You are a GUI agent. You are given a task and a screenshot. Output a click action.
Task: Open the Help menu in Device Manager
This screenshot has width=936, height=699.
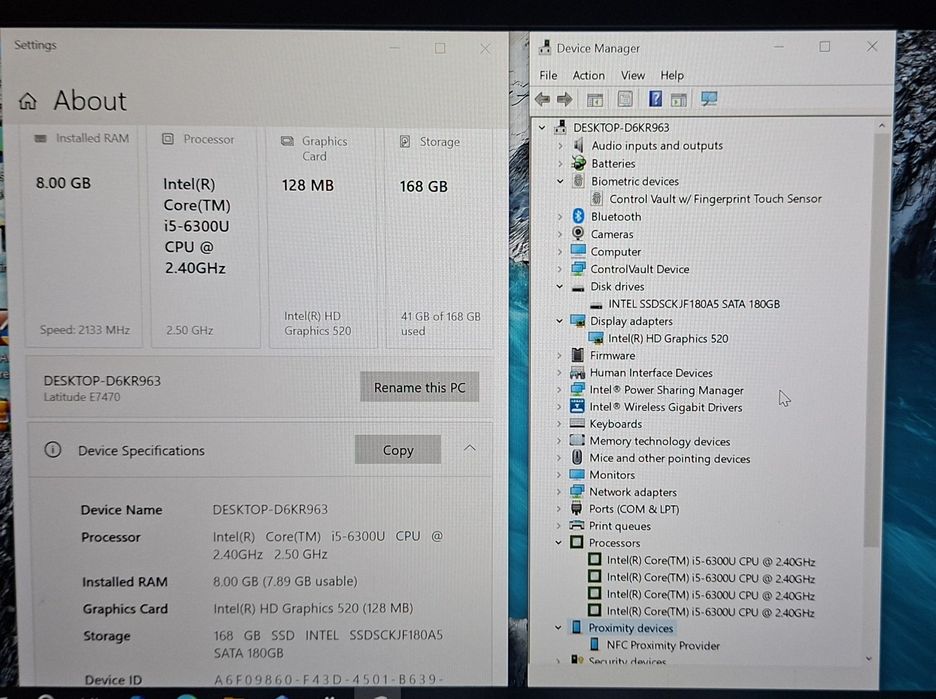click(x=672, y=75)
